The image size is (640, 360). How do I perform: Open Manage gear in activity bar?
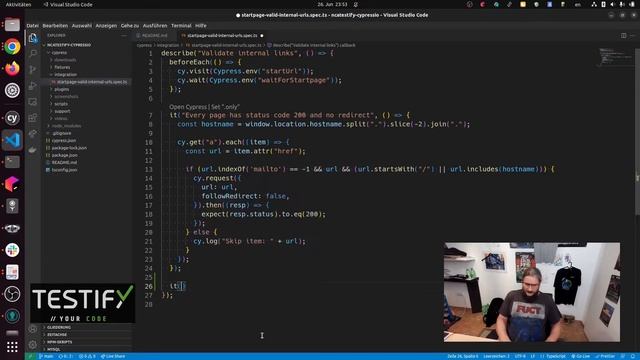(33, 345)
